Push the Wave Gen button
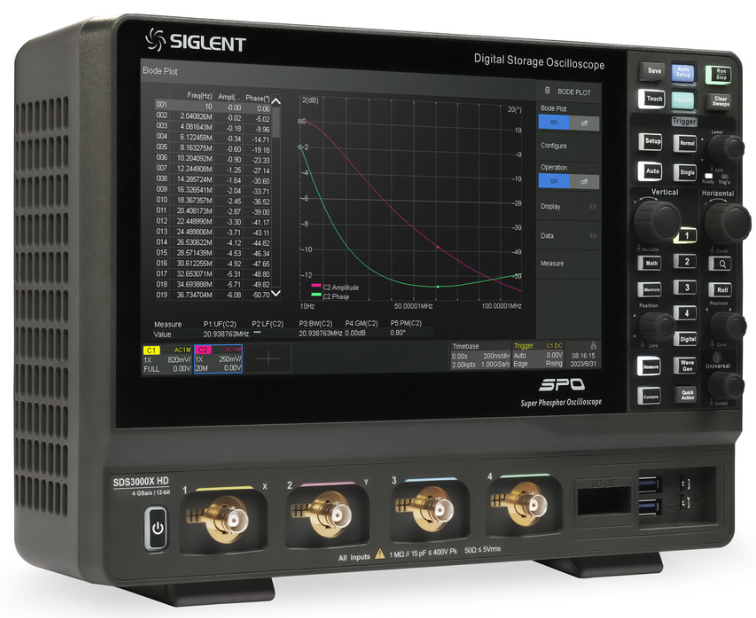Image resolution: width=756 pixels, height=618 pixels. coord(686,366)
